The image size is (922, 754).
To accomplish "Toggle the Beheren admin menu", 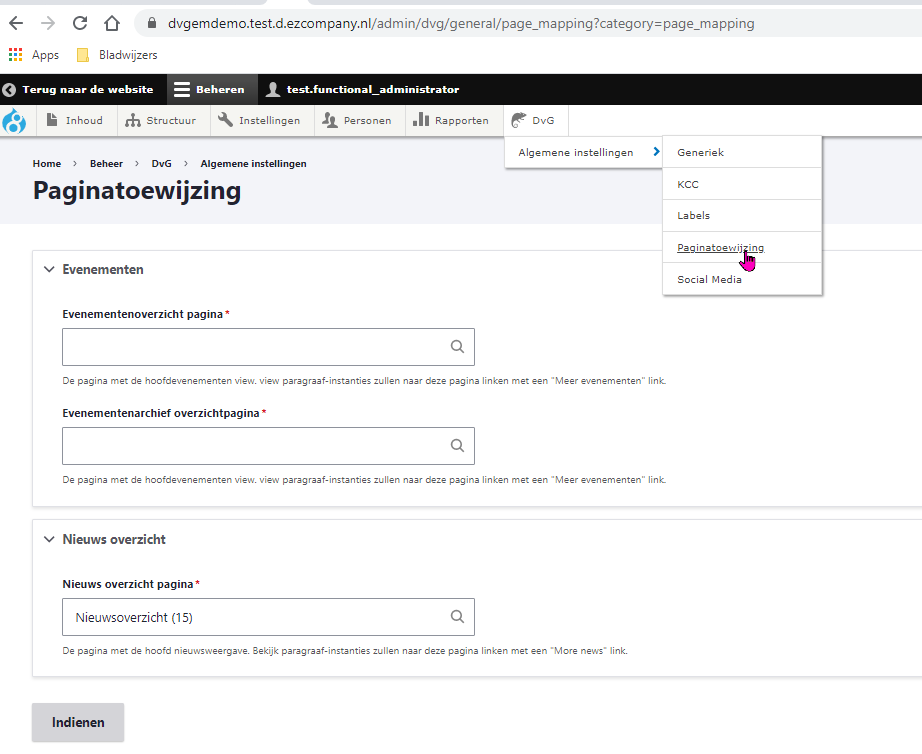I will tap(208, 89).
